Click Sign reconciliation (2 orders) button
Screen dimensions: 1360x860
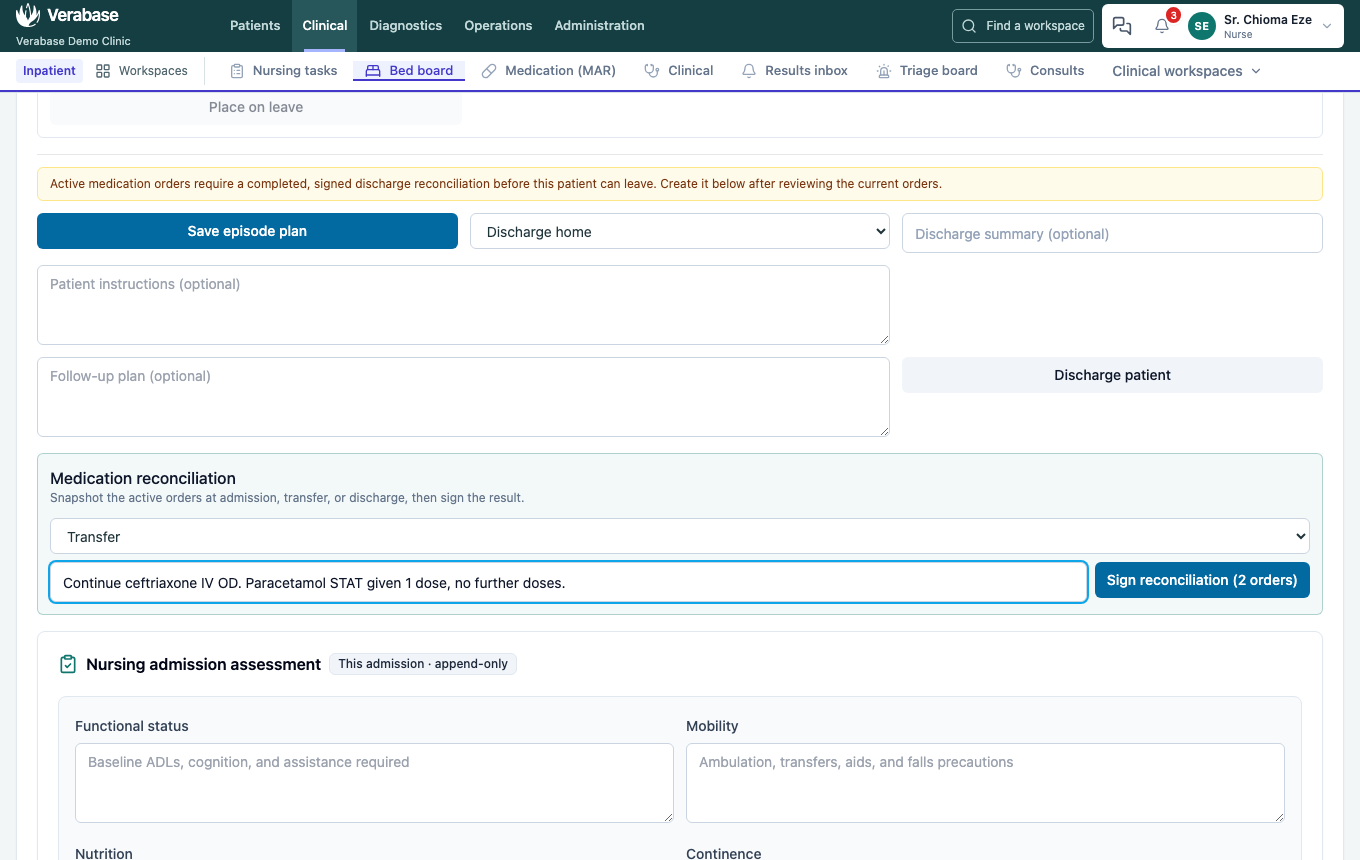click(1202, 580)
